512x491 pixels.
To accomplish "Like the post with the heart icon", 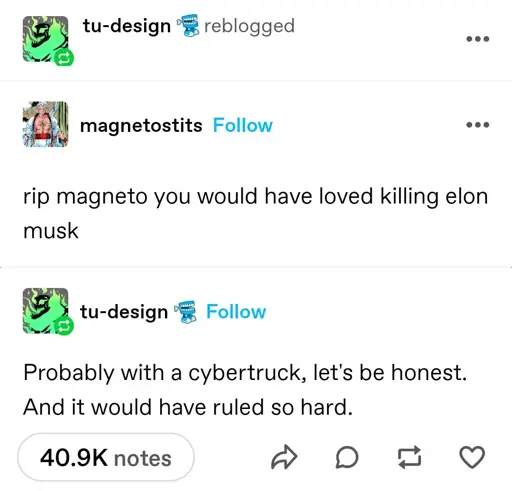I will (x=472, y=457).
